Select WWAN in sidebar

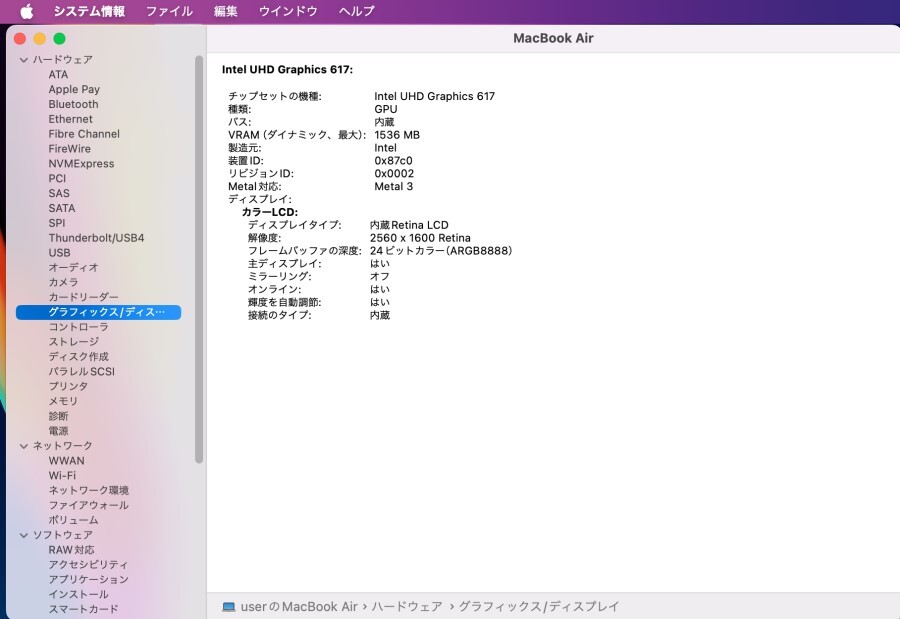pos(67,461)
